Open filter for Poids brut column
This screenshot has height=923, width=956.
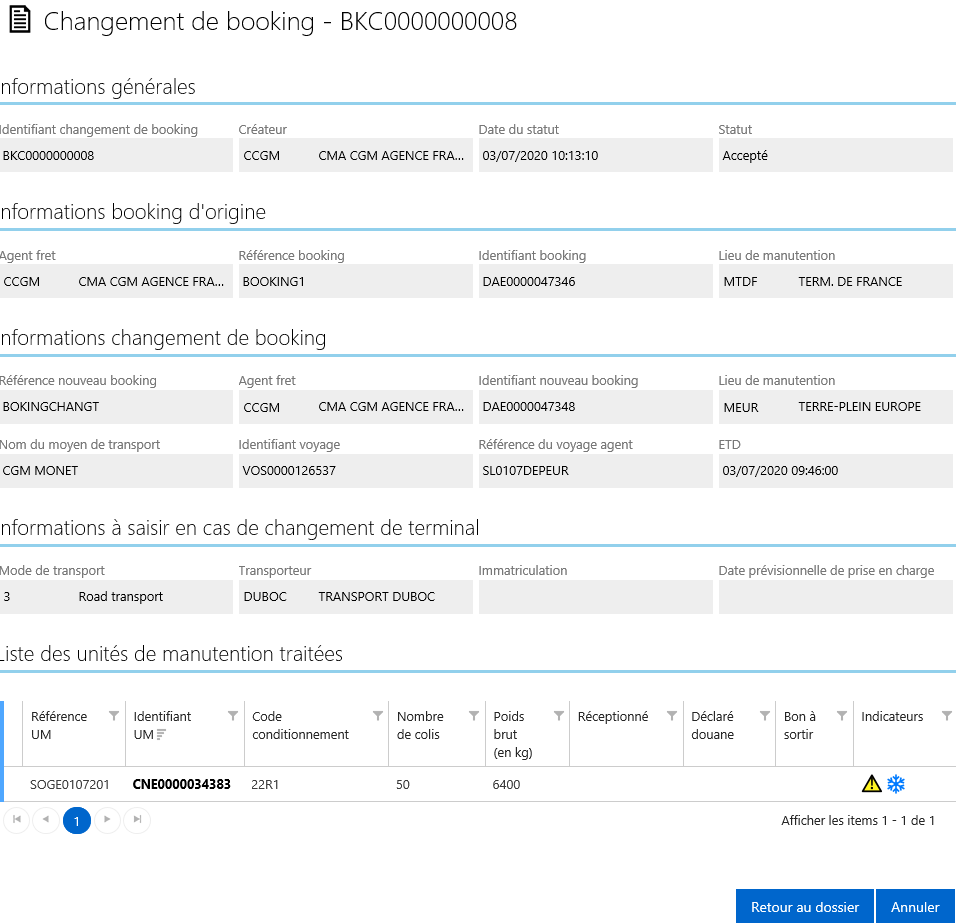pyautogui.click(x=558, y=716)
